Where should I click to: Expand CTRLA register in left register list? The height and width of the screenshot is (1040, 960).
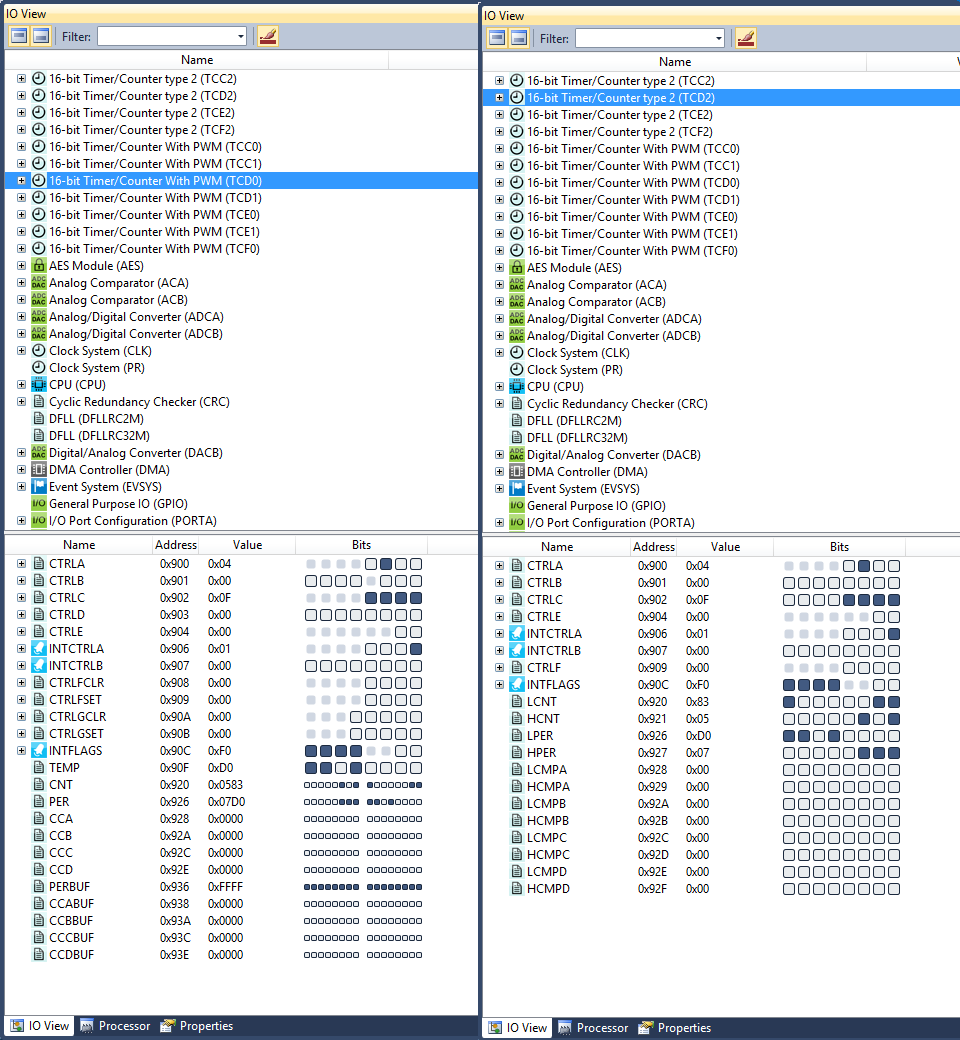(x=21, y=564)
